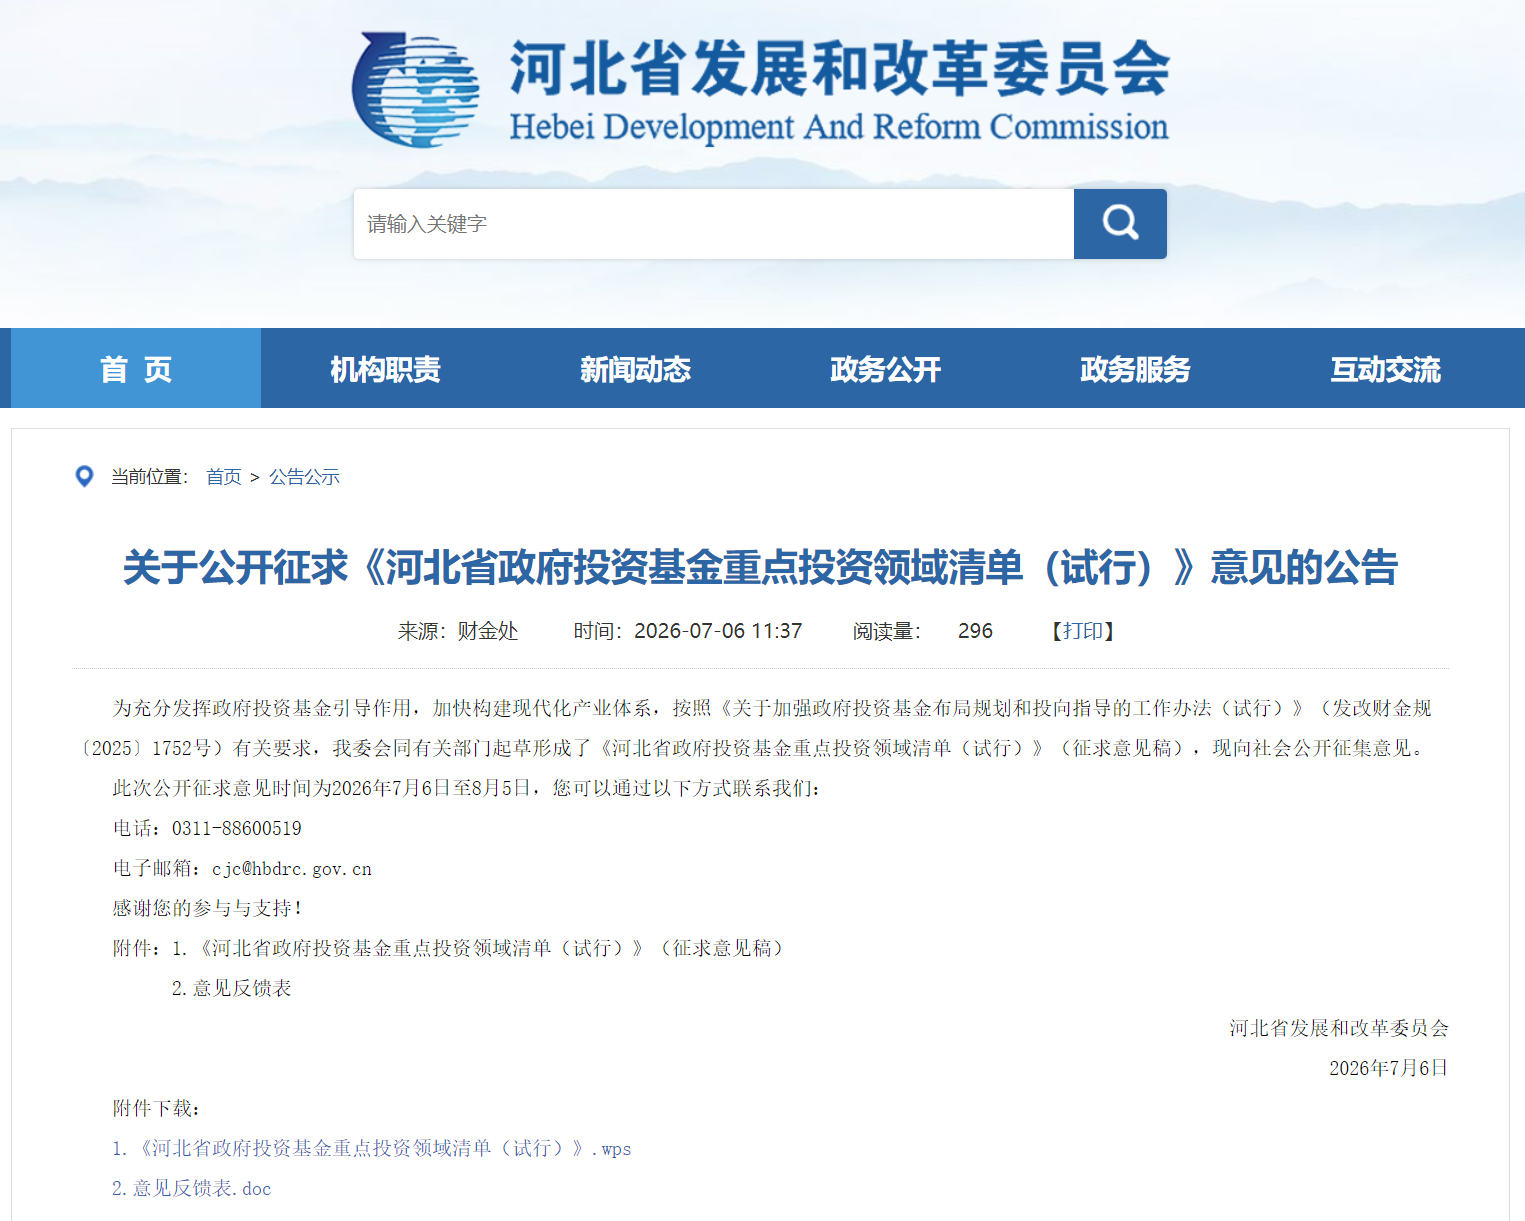Open the 政务公开 navigation tab
The height and width of the screenshot is (1221, 1525).
[886, 369]
